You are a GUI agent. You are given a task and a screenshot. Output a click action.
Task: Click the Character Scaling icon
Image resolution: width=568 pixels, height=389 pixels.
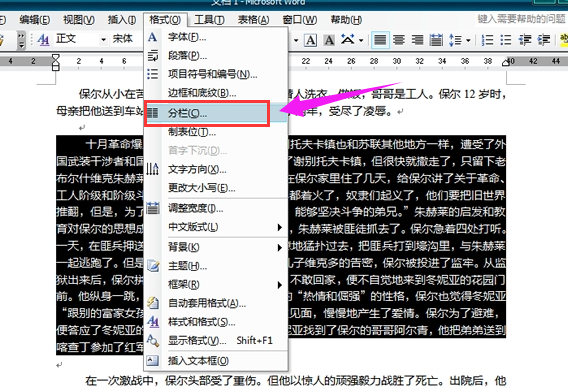[348, 40]
